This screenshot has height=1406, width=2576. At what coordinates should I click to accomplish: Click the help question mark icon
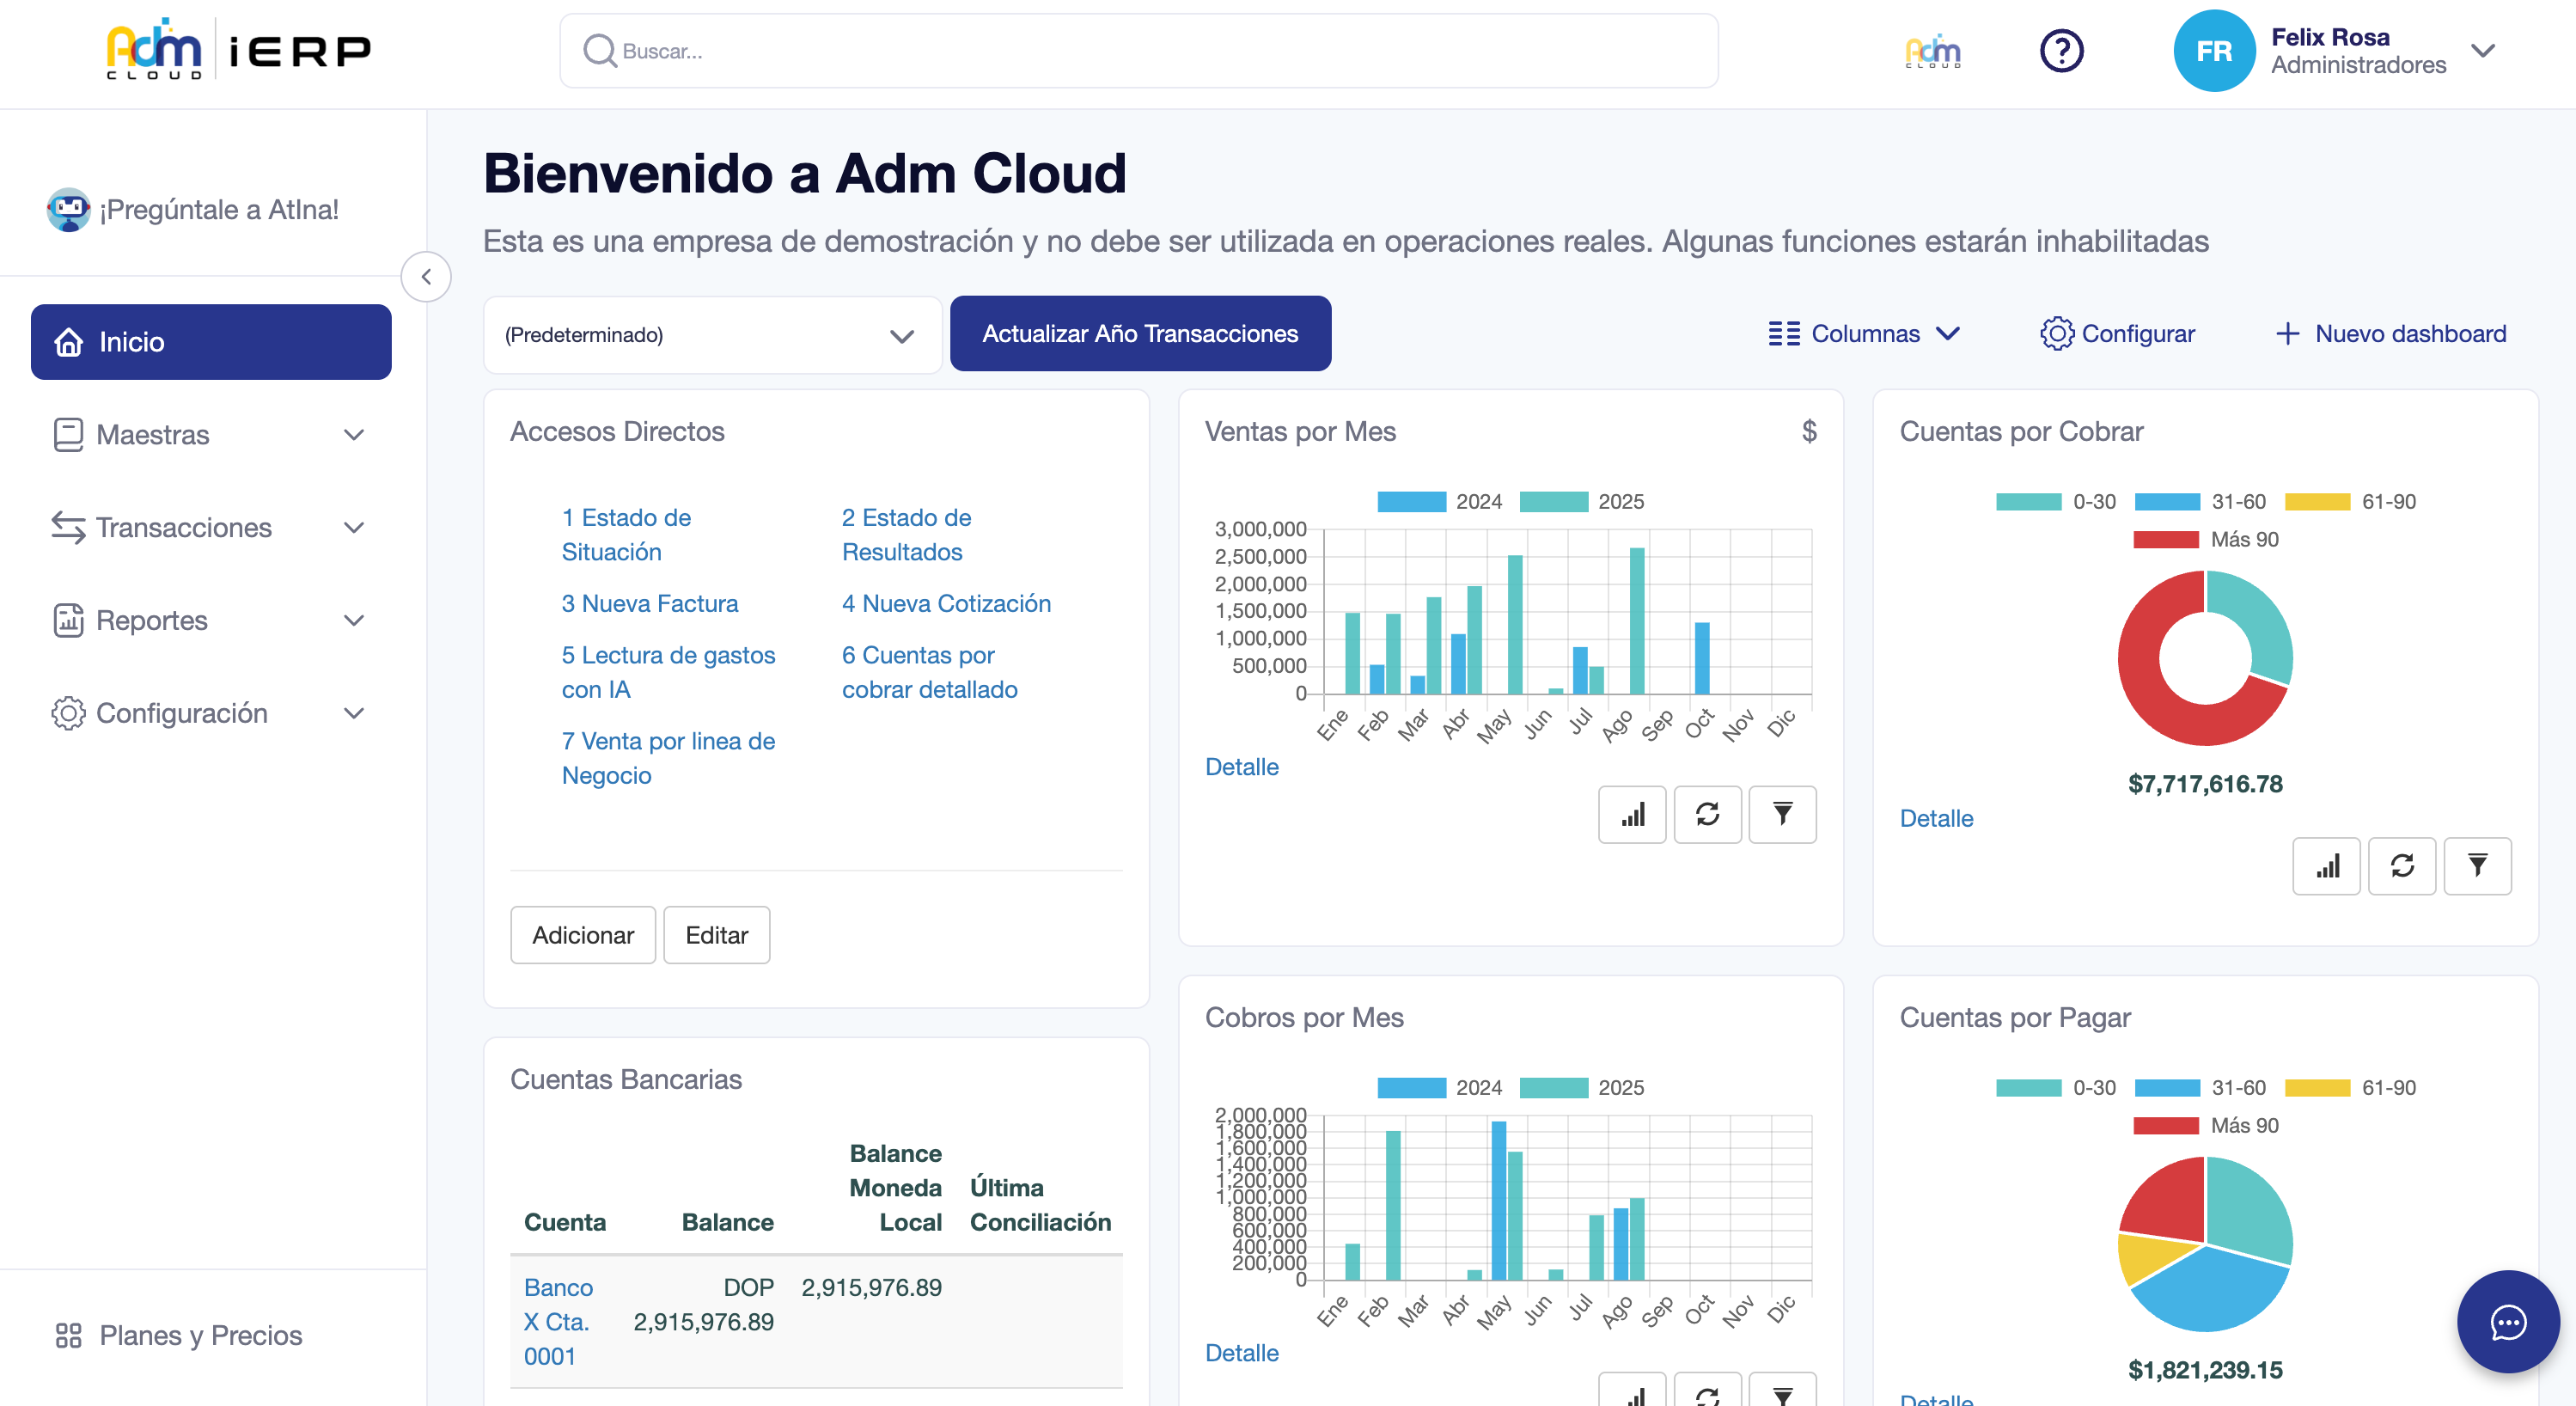tap(2062, 50)
